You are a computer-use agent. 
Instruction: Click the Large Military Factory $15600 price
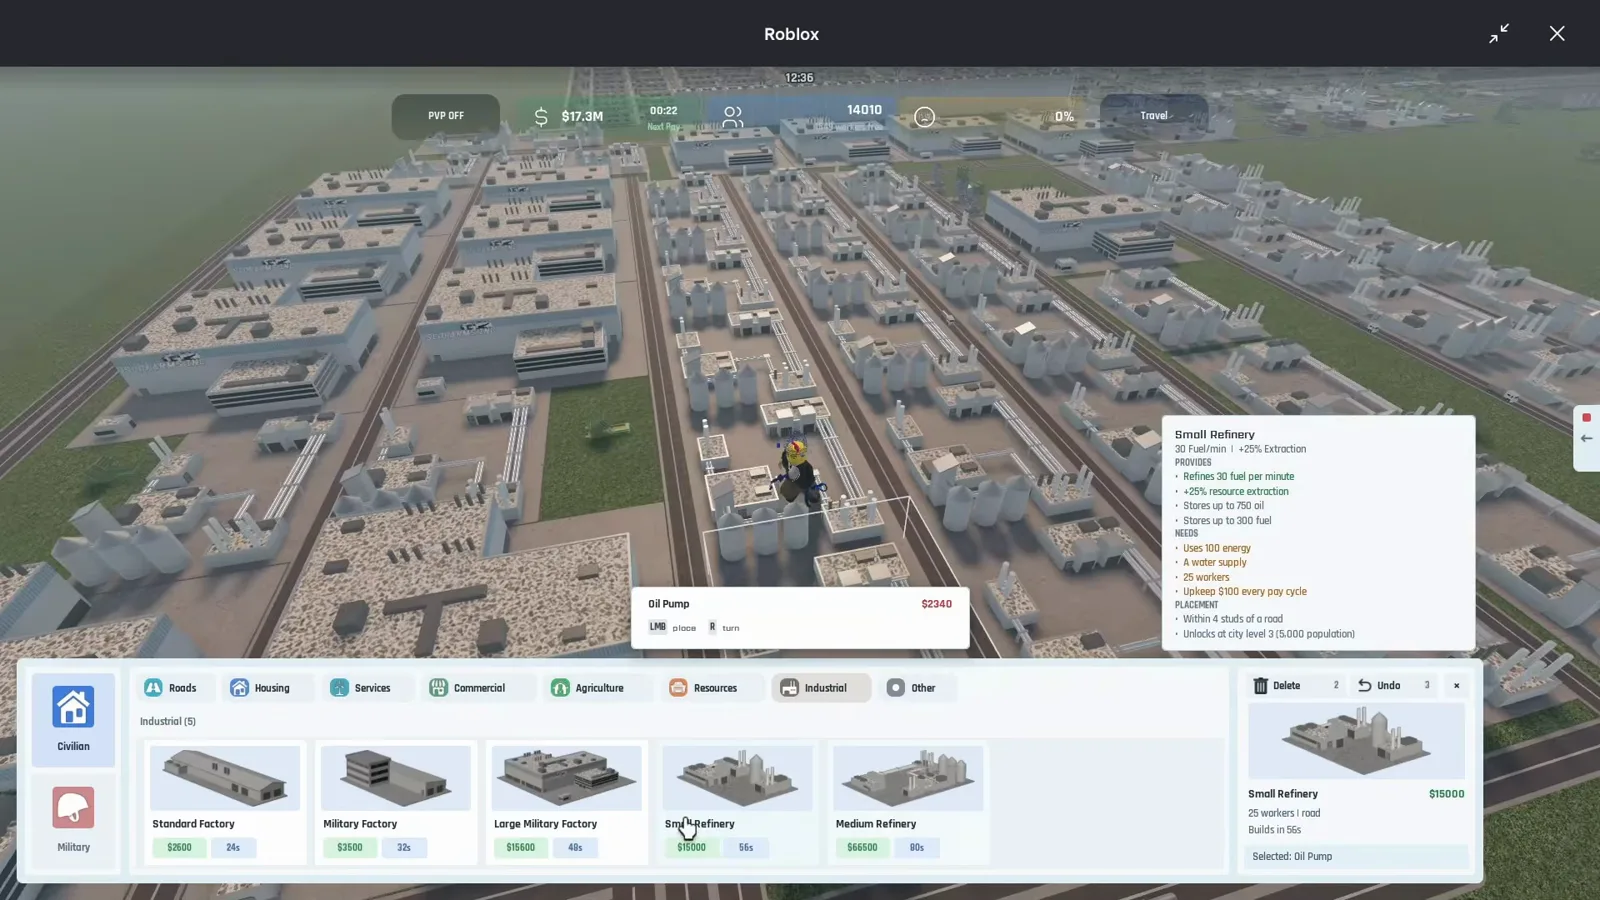(521, 847)
